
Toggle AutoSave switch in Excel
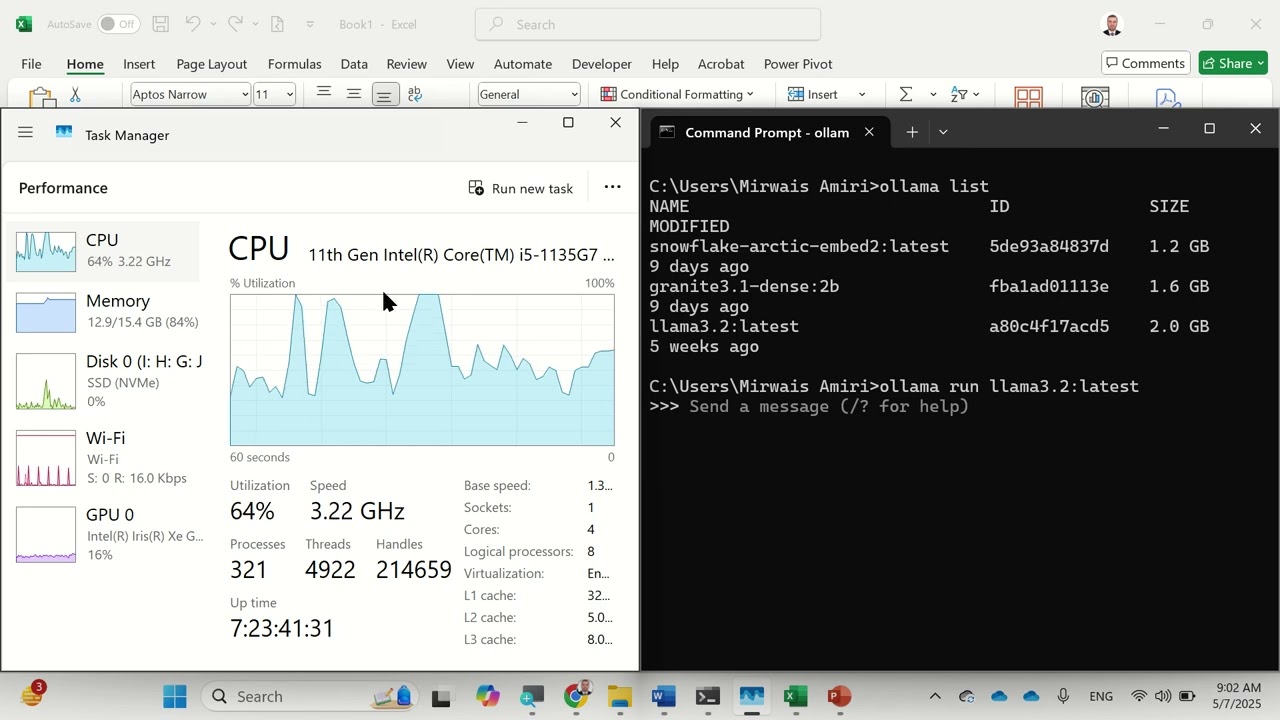click(x=118, y=24)
